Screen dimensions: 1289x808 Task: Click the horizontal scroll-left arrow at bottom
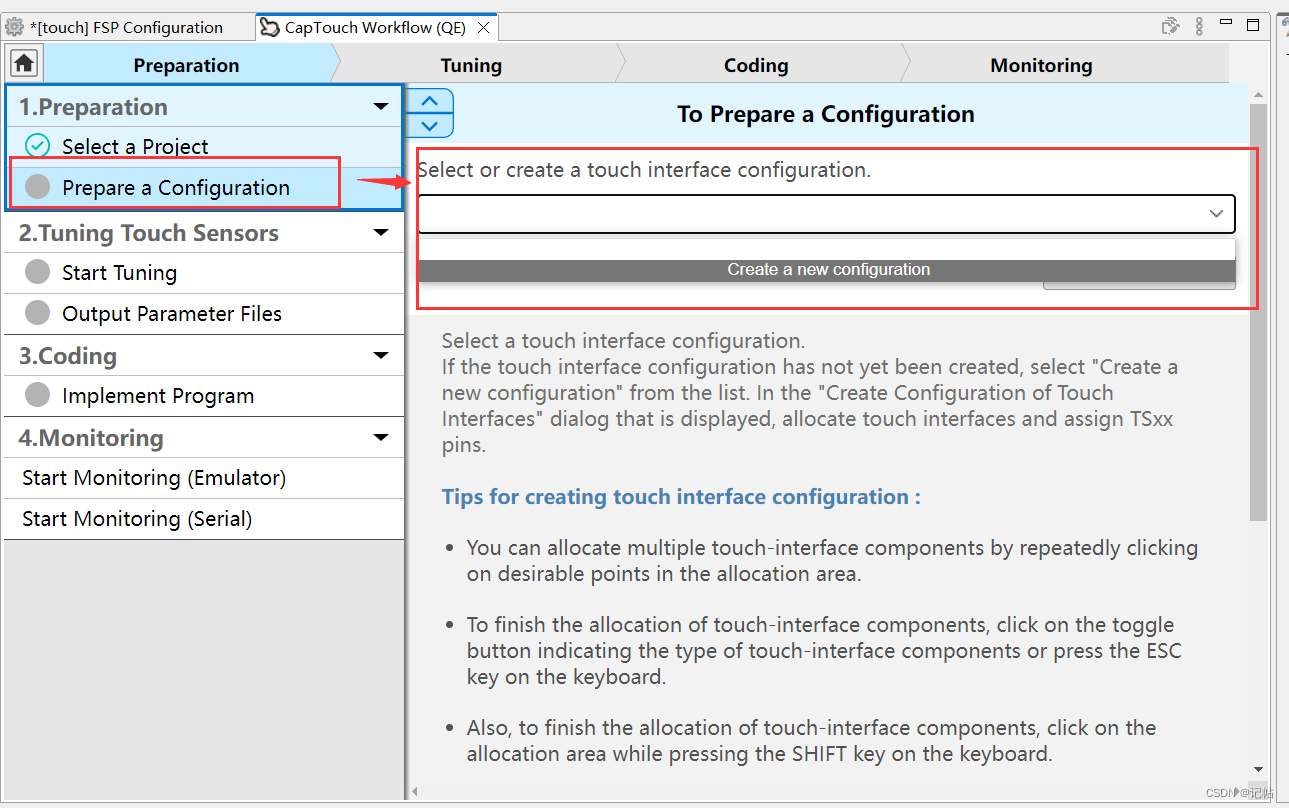tap(413, 791)
